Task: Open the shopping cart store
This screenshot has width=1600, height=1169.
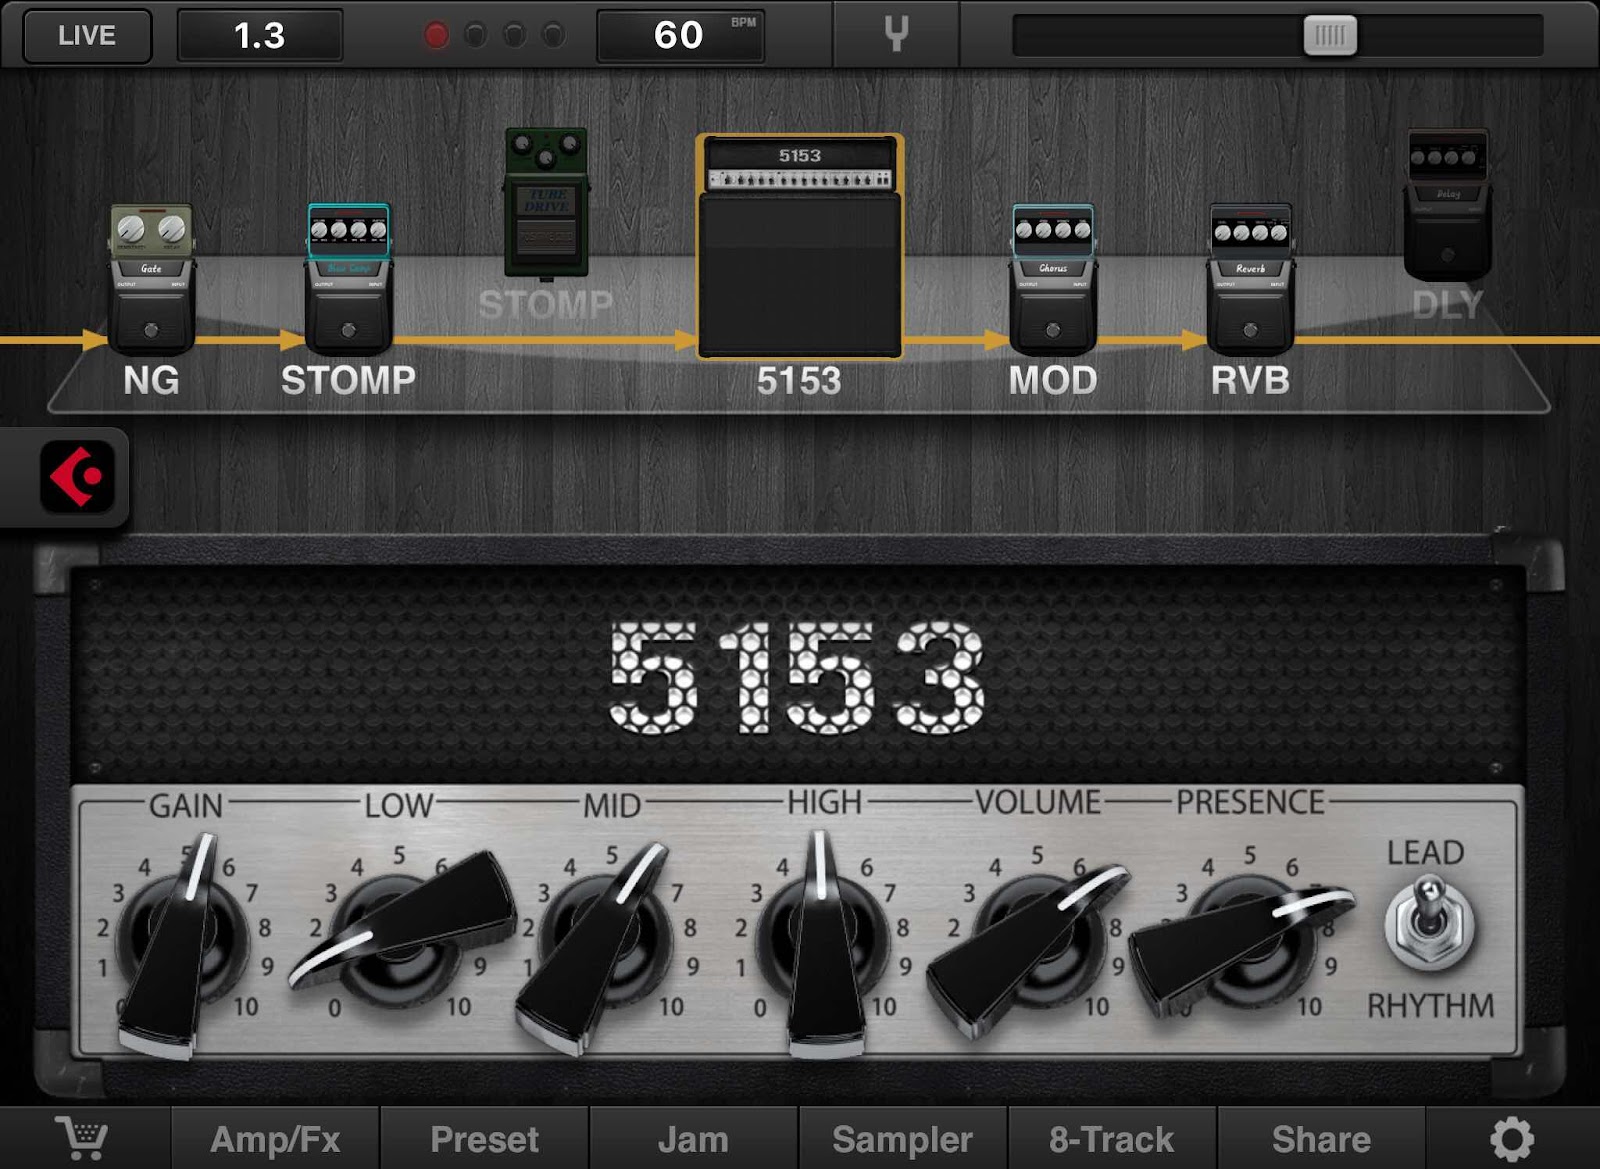Action: click(x=82, y=1138)
